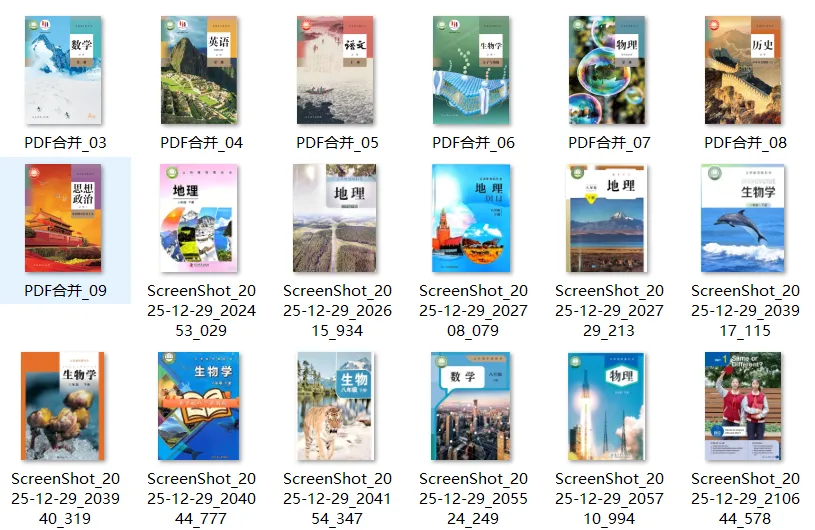Choose the PDF合并_08 history Great Wall cover

coord(743,70)
